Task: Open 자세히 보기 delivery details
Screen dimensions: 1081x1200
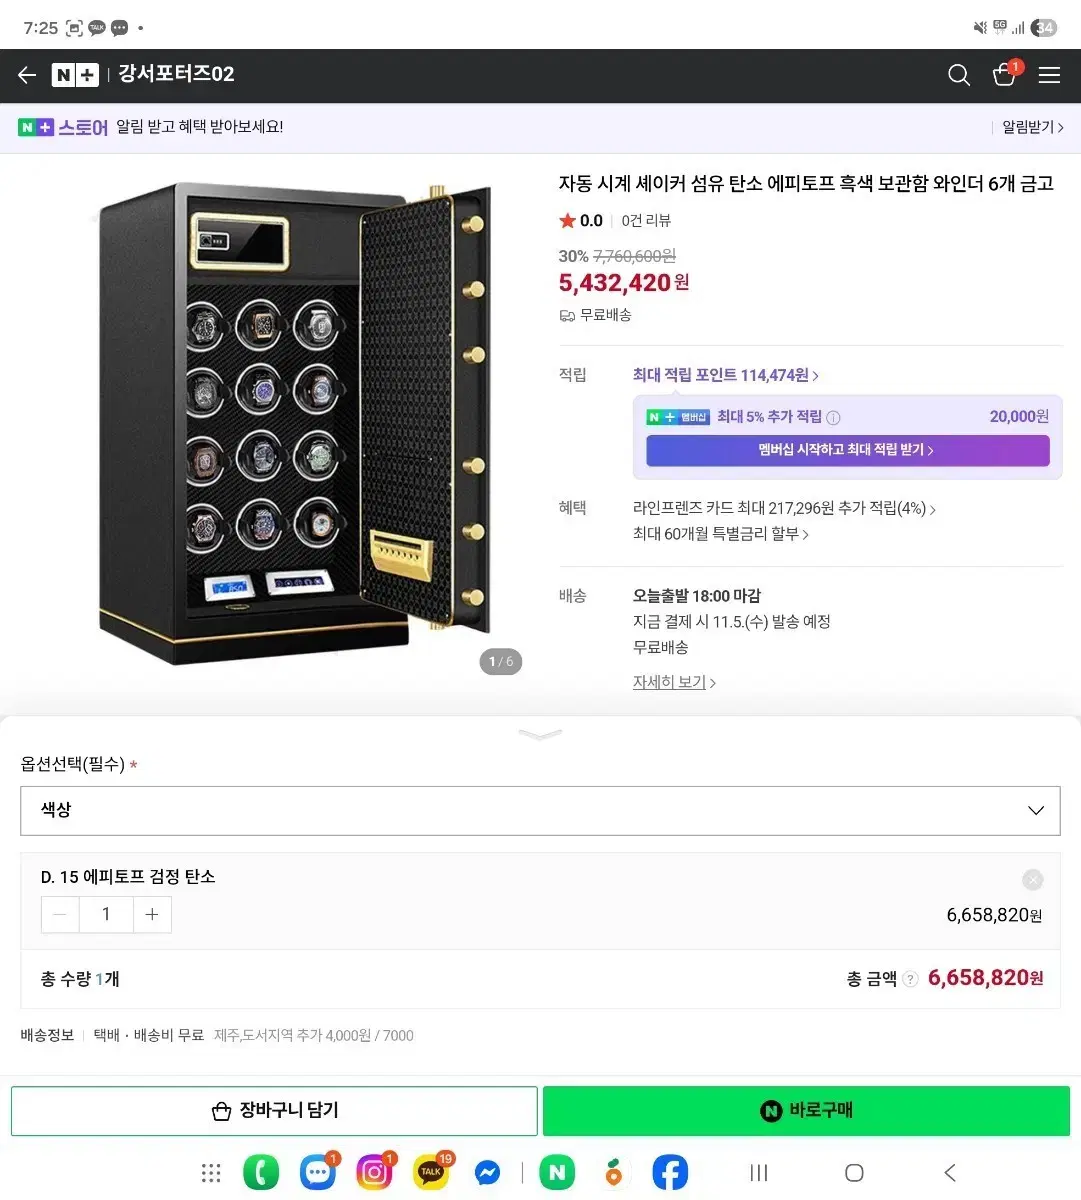Action: pos(671,681)
